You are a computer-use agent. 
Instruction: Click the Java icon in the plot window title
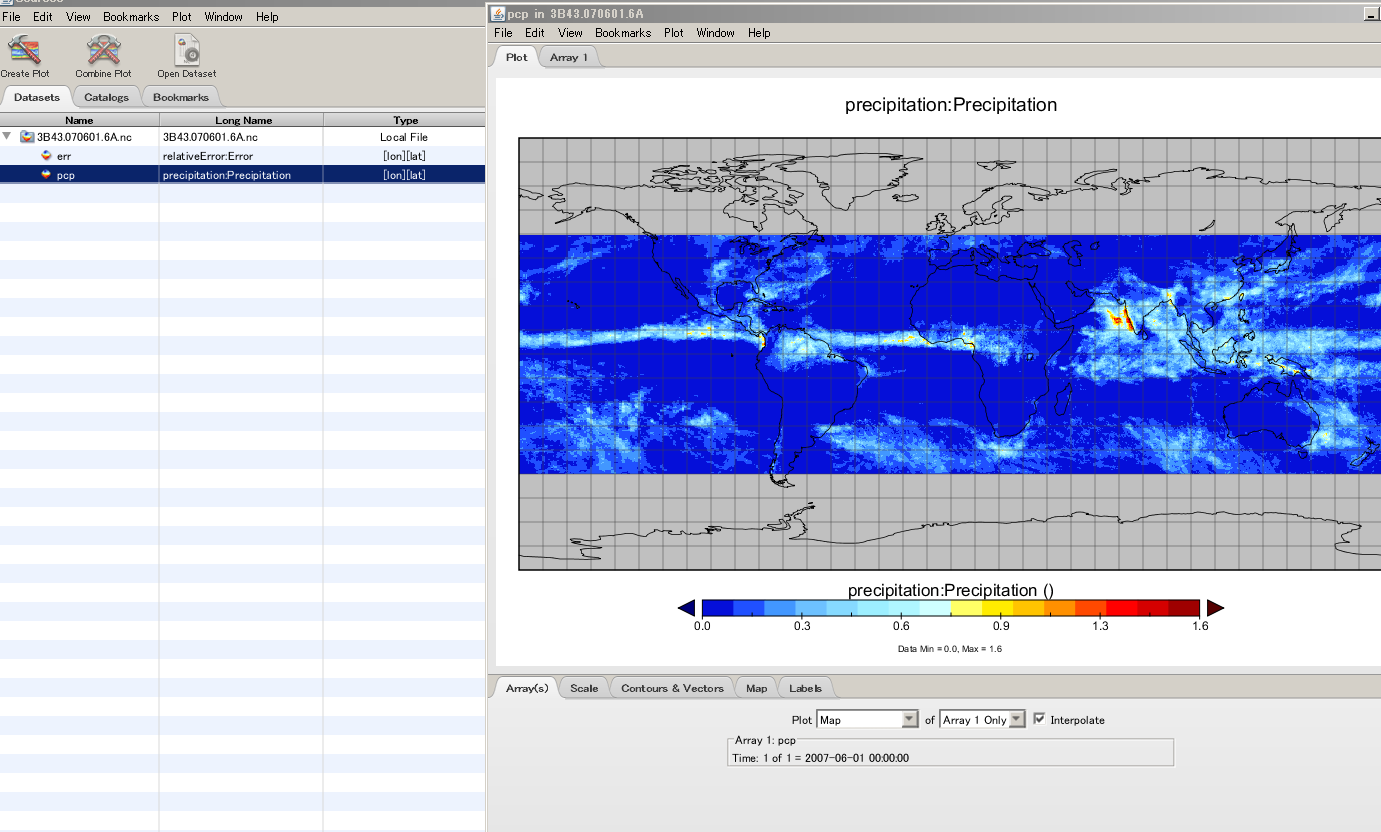coord(497,13)
